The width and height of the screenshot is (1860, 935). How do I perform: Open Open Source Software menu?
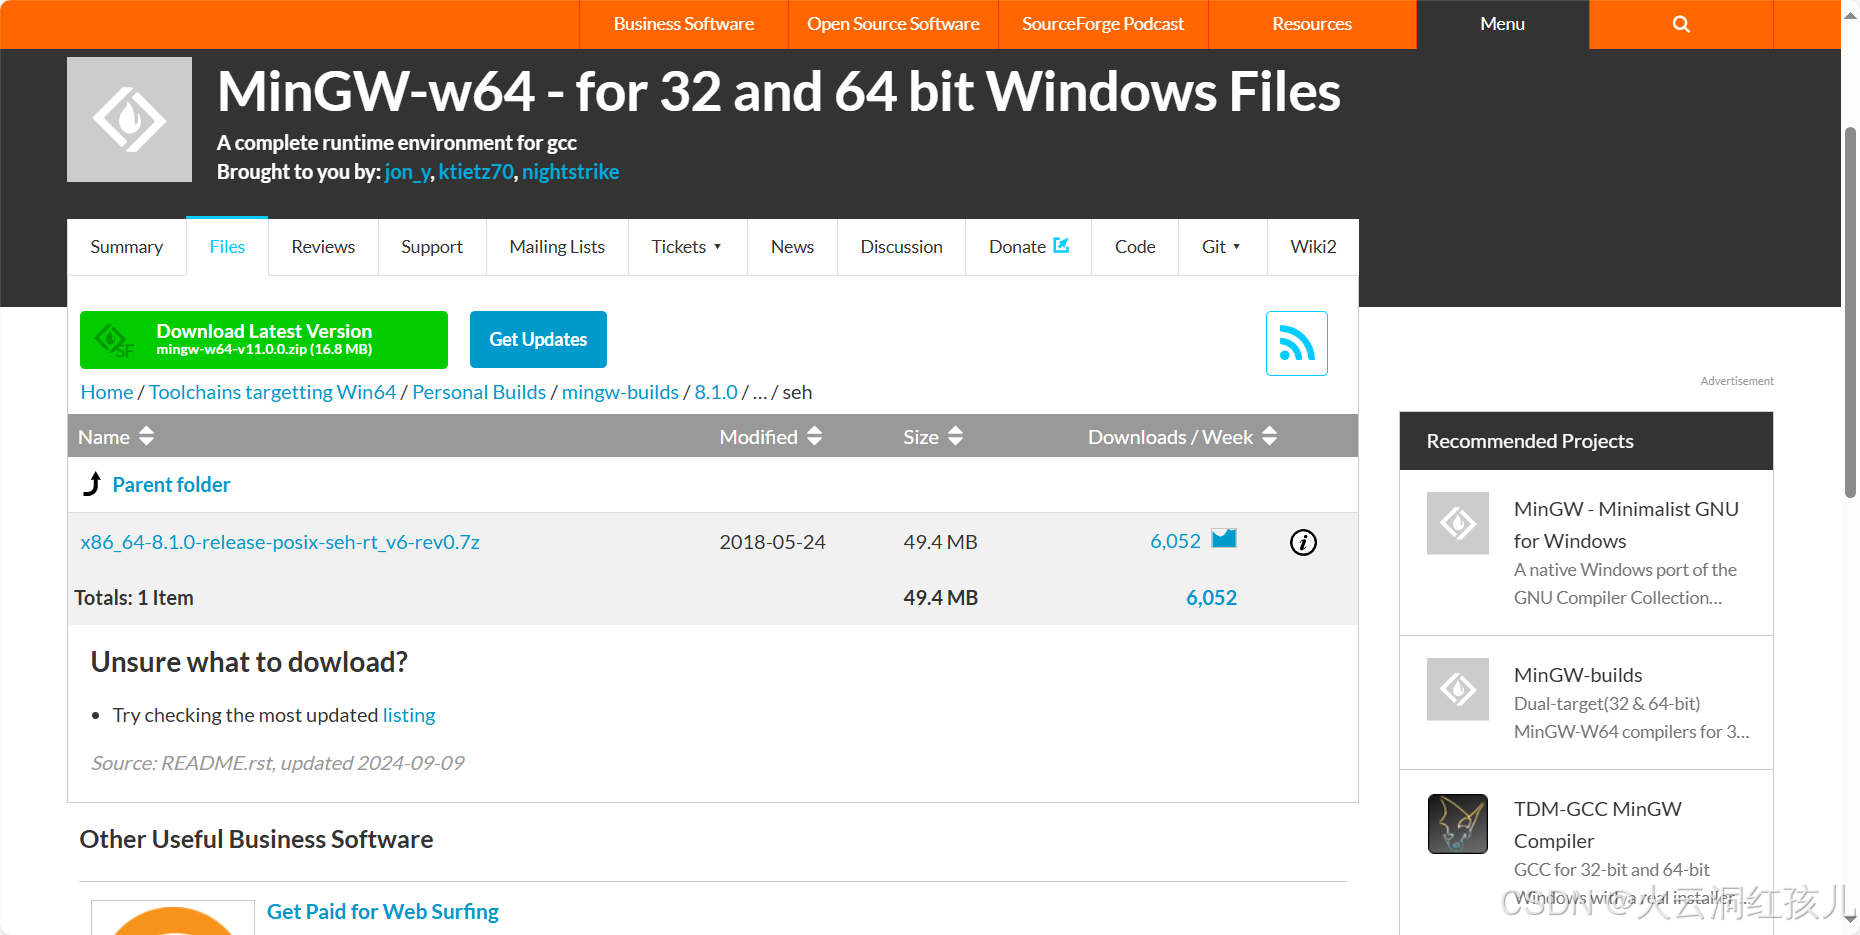click(893, 24)
